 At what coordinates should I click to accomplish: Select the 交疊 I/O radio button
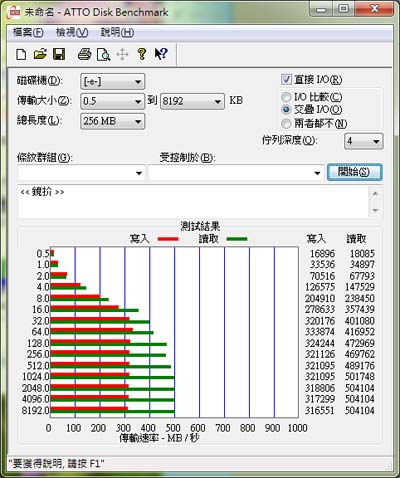click(286, 109)
